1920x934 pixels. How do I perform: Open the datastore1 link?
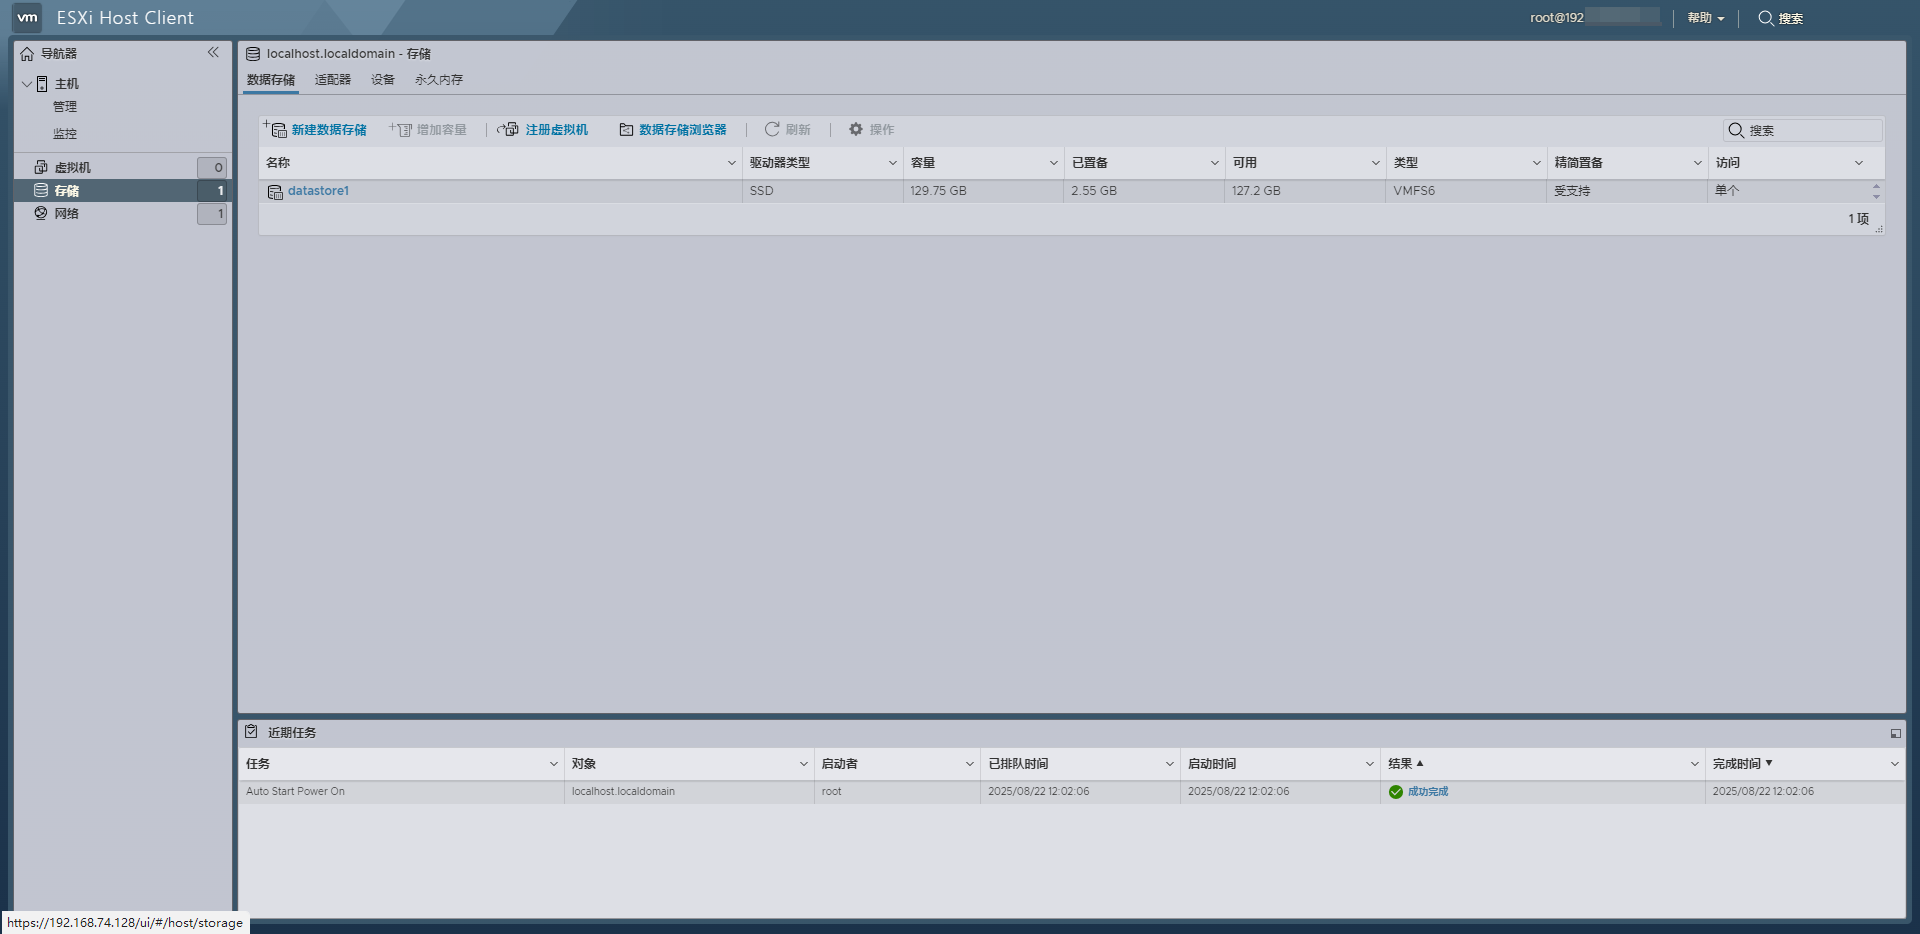click(318, 190)
